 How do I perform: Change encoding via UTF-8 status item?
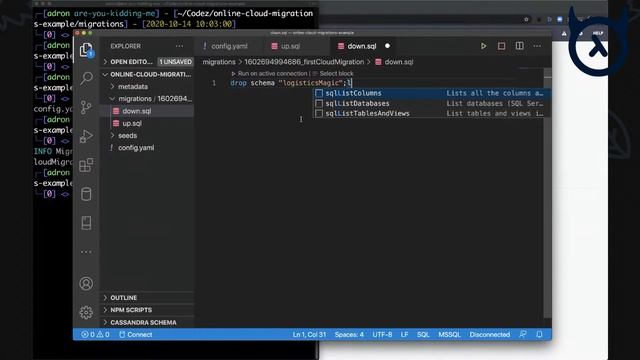[382, 334]
